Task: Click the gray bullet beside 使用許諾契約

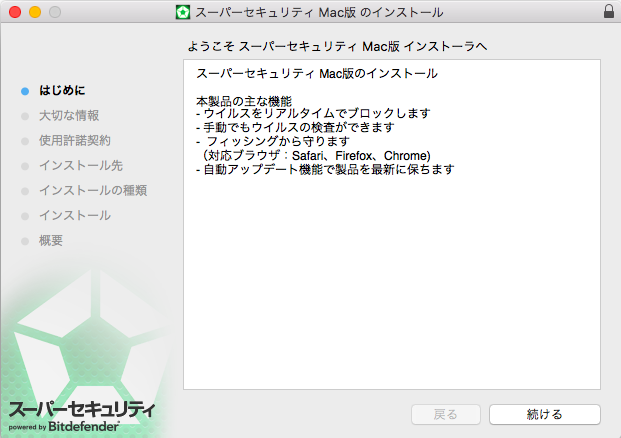Action: [x=25, y=141]
